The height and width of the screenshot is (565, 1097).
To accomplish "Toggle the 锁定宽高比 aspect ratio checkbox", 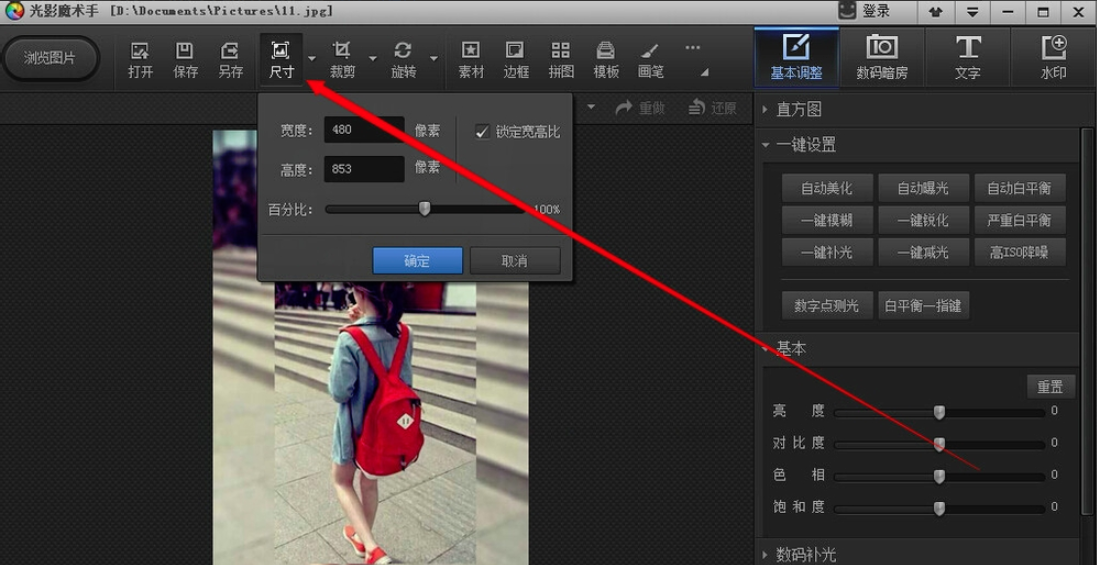I will (483, 132).
